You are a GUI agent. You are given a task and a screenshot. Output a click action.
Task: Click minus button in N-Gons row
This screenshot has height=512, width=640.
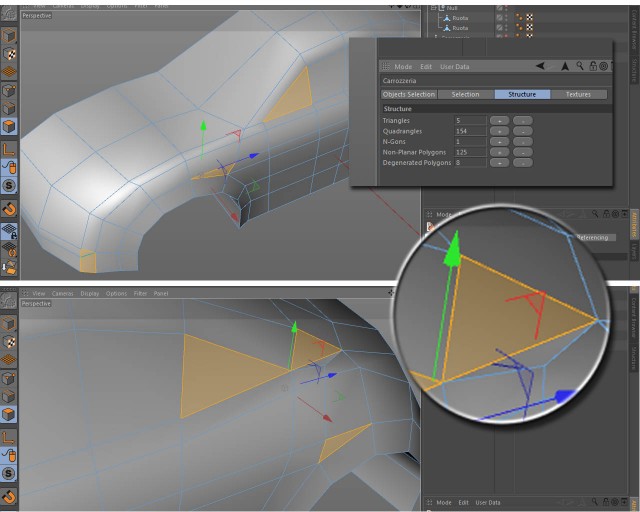523,142
